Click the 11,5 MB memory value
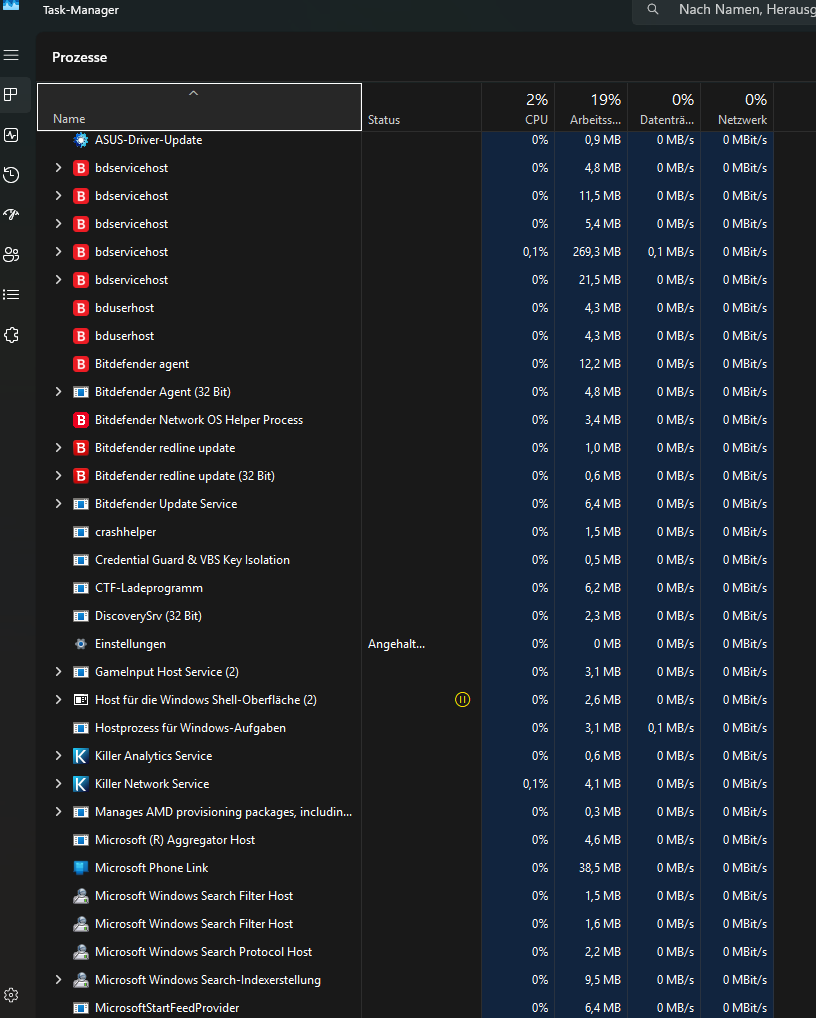Image resolution: width=816 pixels, height=1018 pixels. pos(600,195)
